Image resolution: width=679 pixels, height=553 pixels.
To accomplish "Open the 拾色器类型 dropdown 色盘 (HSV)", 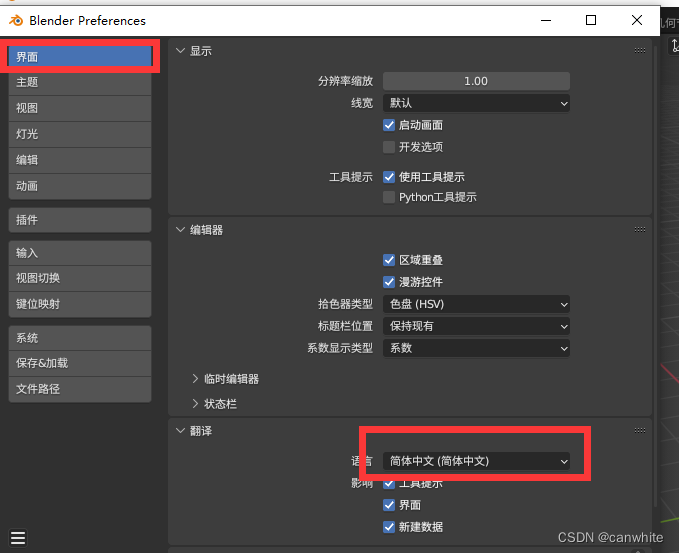I will tap(476, 304).
